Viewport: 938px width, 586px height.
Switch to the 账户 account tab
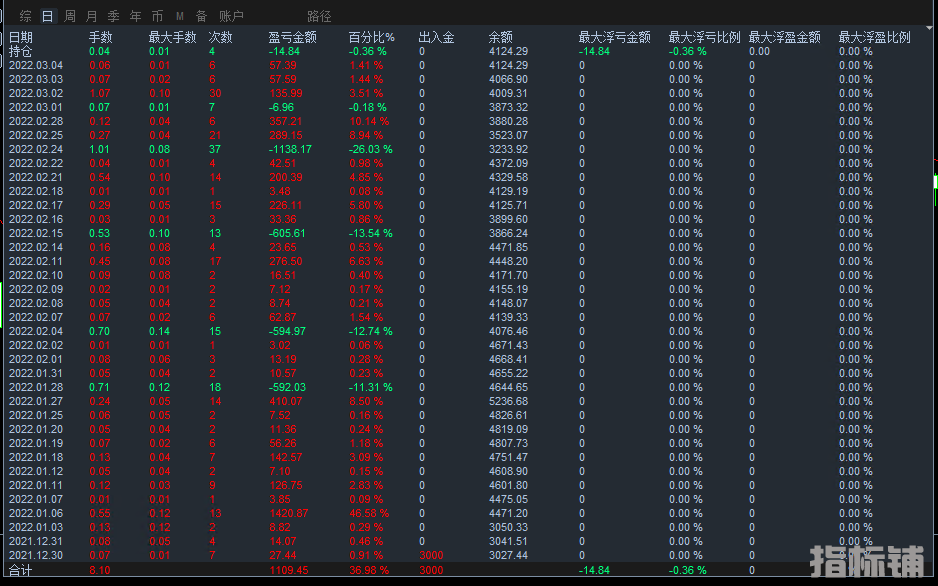coord(231,16)
